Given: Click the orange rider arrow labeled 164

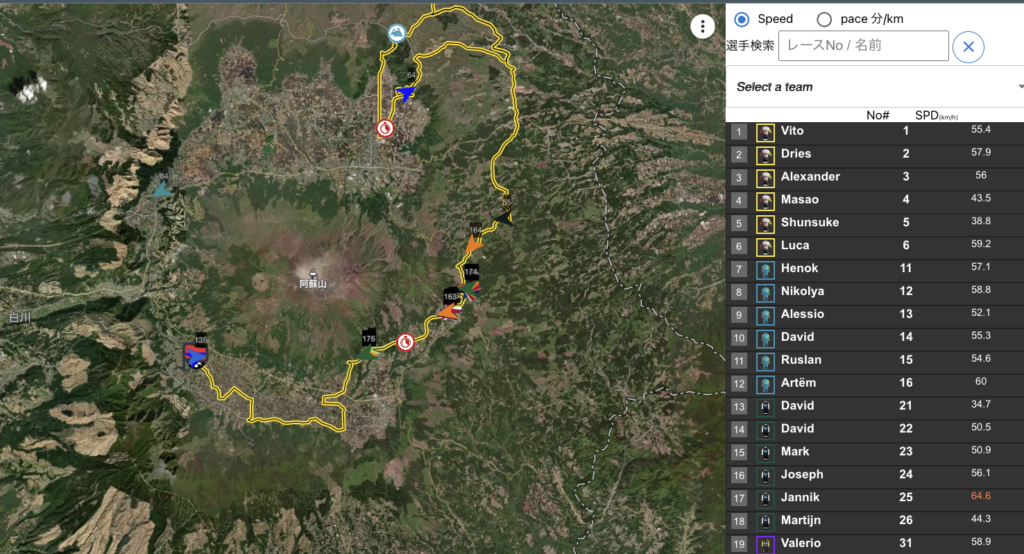Looking at the screenshot, I should pyautogui.click(x=474, y=241).
